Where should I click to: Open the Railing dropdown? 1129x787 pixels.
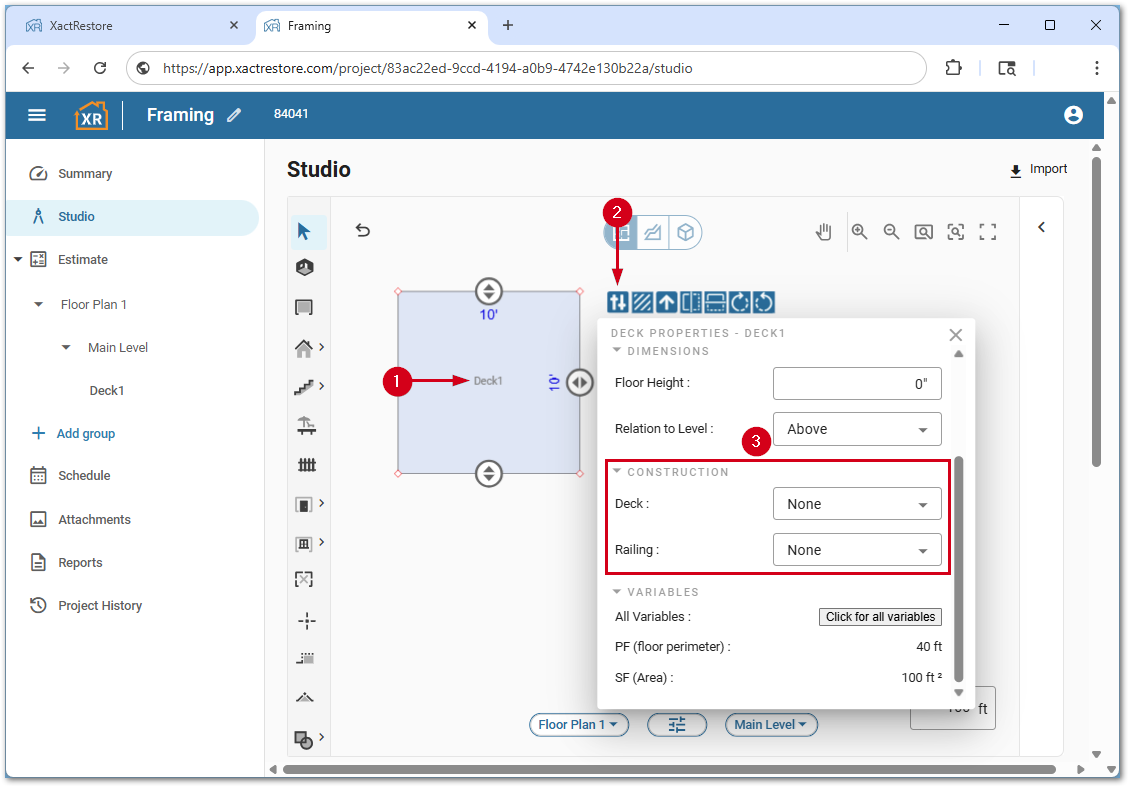(857, 550)
